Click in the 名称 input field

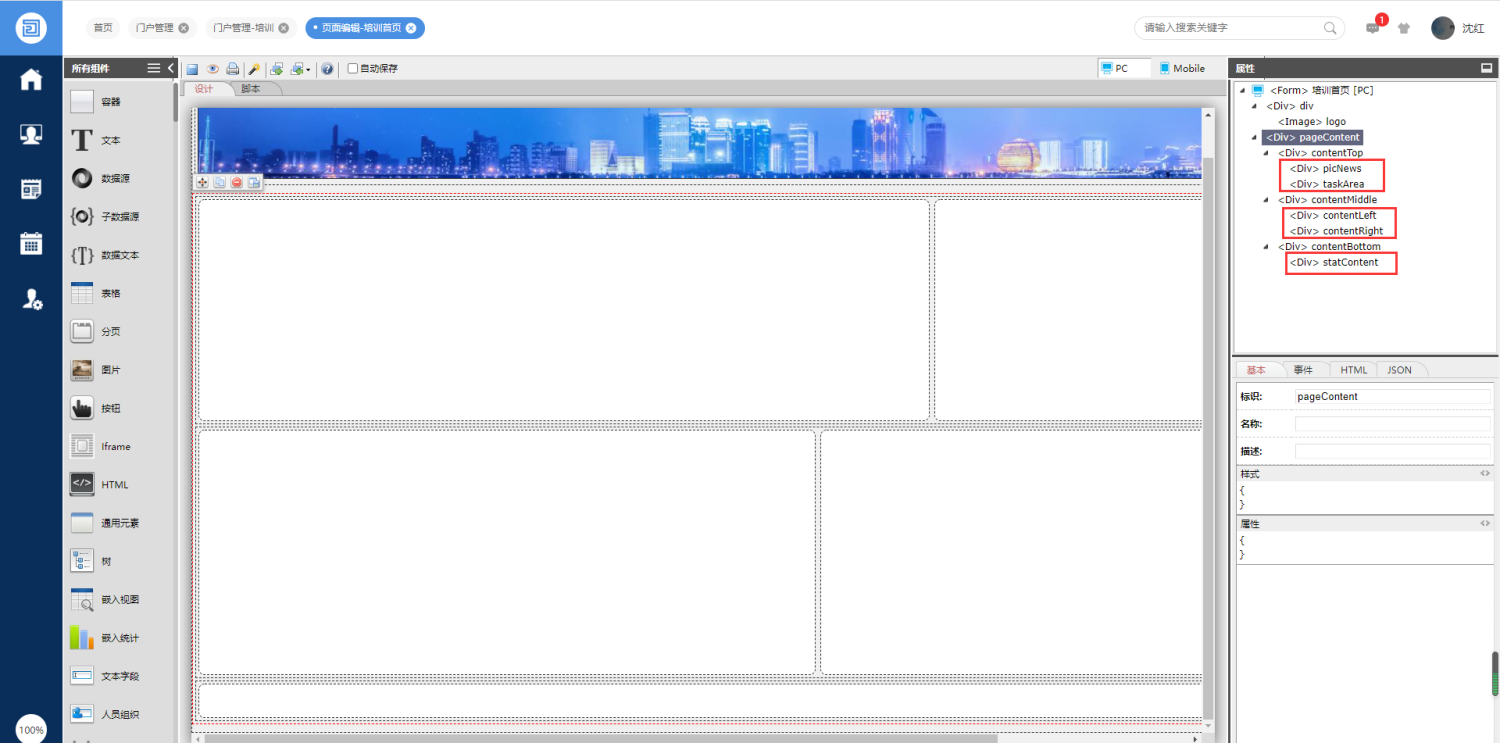point(1393,424)
